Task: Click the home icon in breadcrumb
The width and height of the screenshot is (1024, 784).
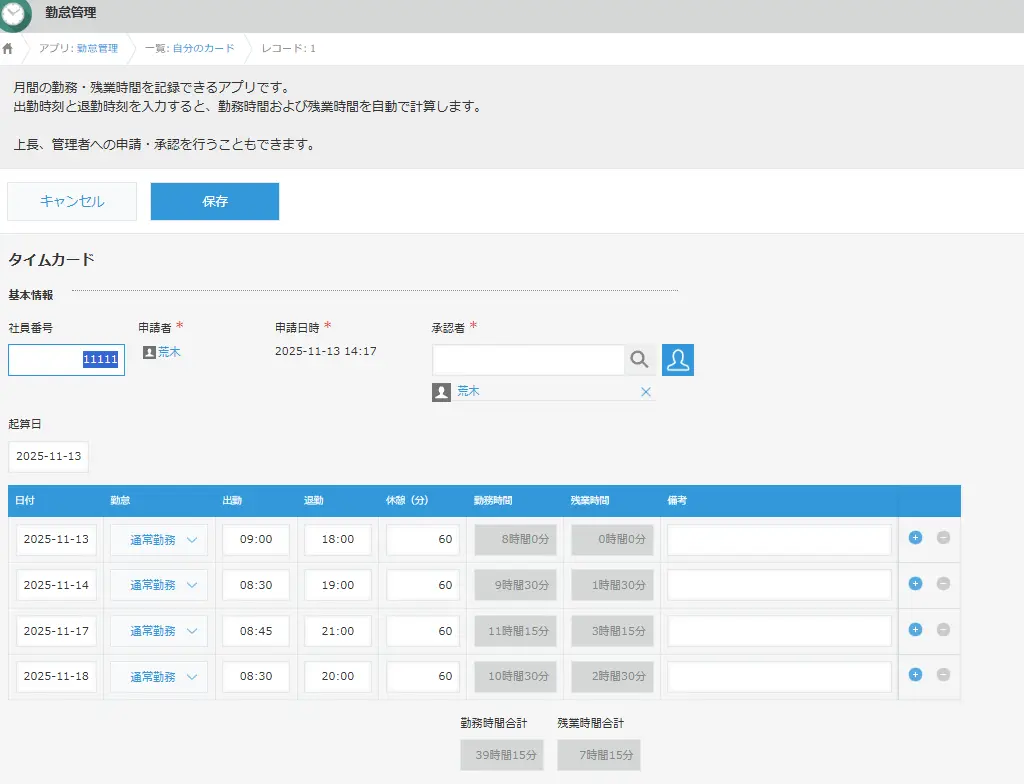Action: (8, 48)
